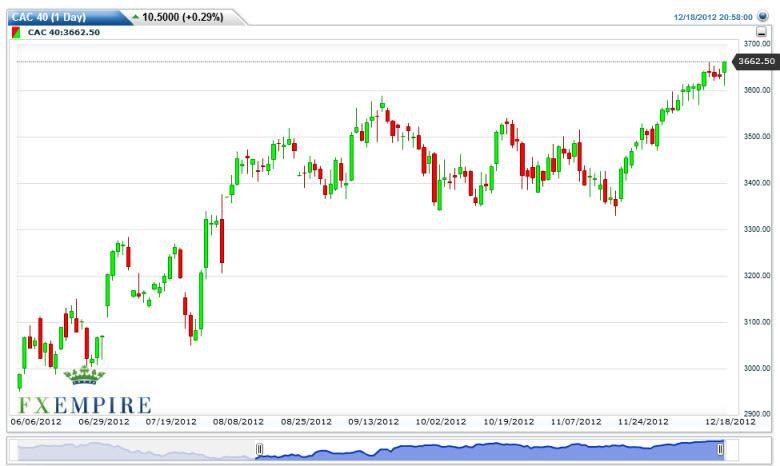Click the 3500.00 price axis label
The image size is (780, 466).
755,136
